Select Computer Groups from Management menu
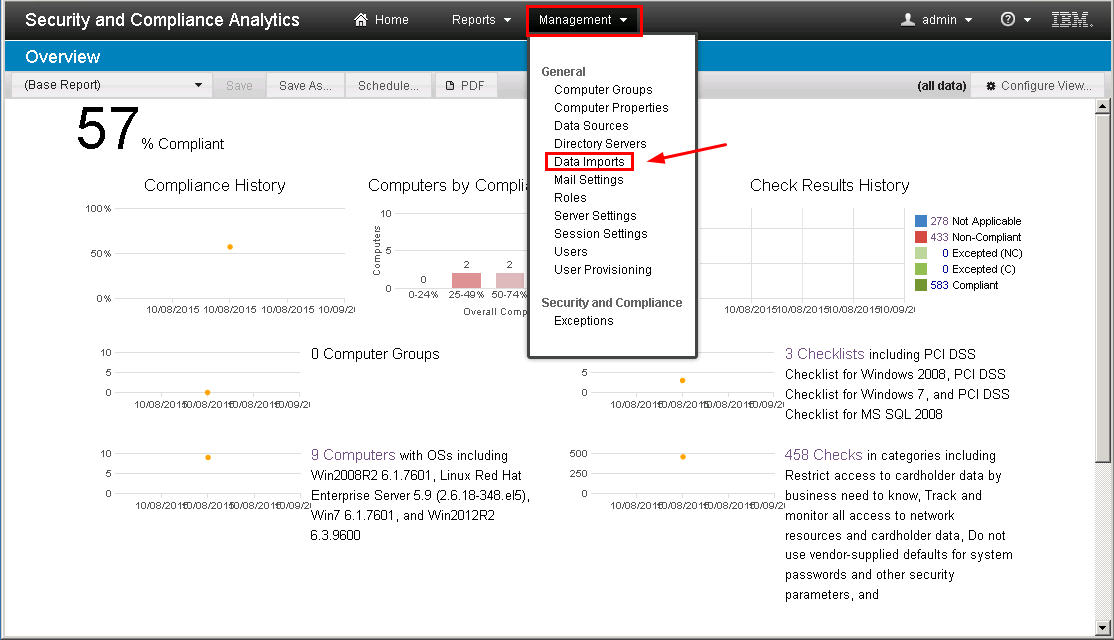Screen dimensions: 1114x640 point(603,90)
